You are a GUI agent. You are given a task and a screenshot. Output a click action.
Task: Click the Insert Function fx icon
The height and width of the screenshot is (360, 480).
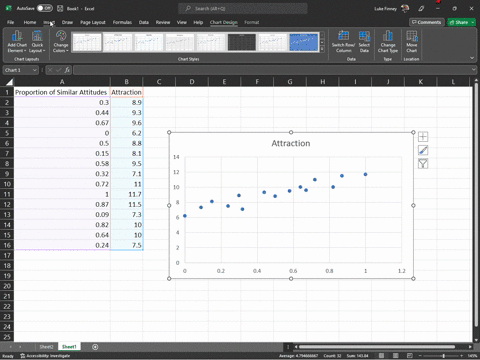[x=67, y=70]
